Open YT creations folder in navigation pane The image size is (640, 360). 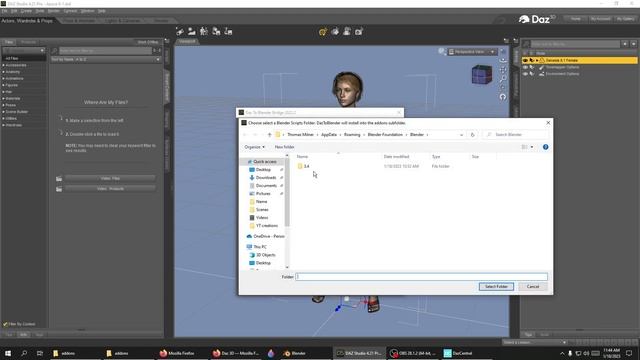pyautogui.click(x=267, y=226)
